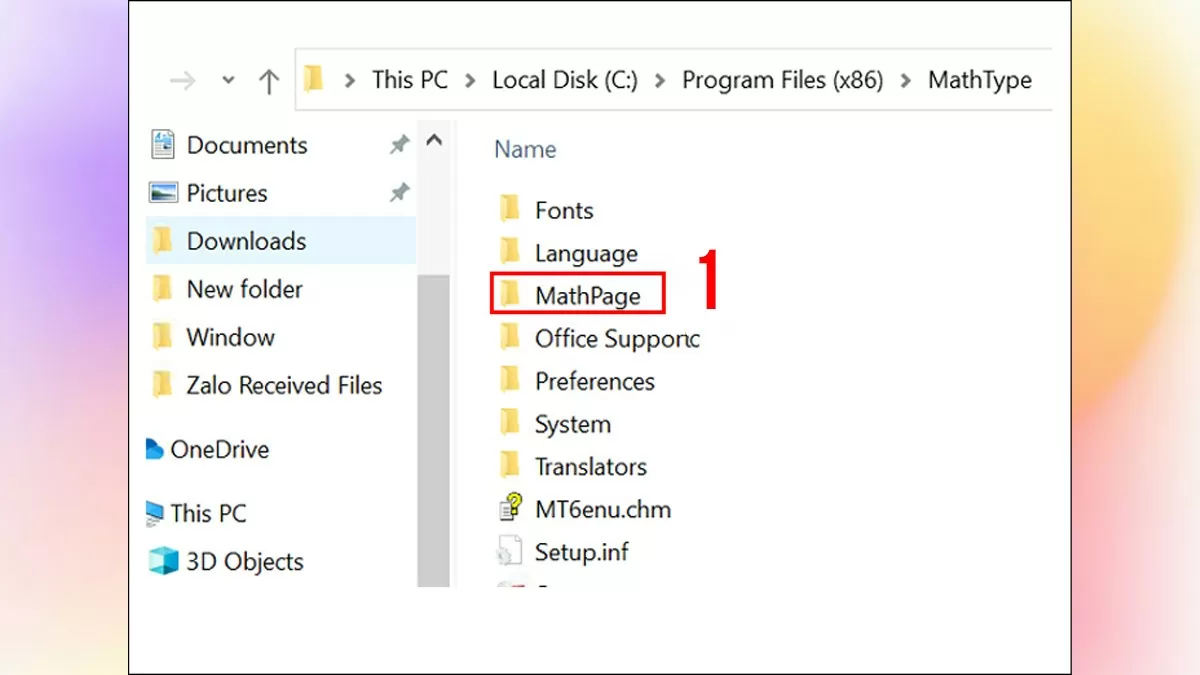
Task: Expand the chevron after This PC breadcrumb
Action: point(470,81)
